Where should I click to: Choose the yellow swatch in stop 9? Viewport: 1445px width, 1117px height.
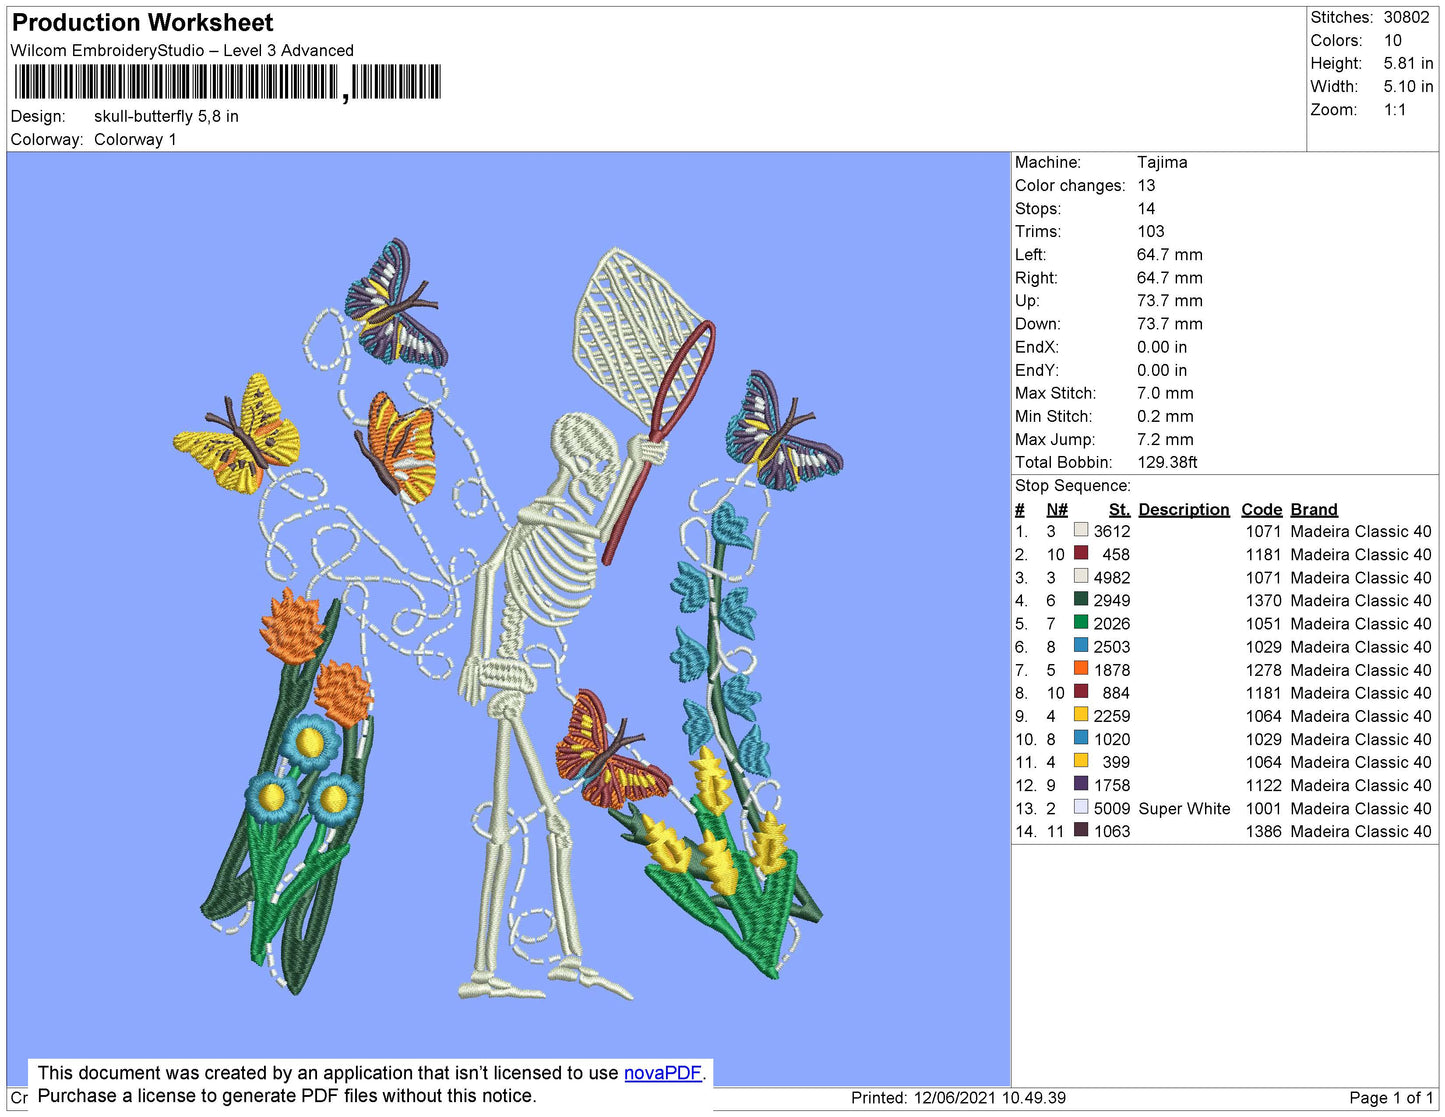pyautogui.click(x=1081, y=714)
